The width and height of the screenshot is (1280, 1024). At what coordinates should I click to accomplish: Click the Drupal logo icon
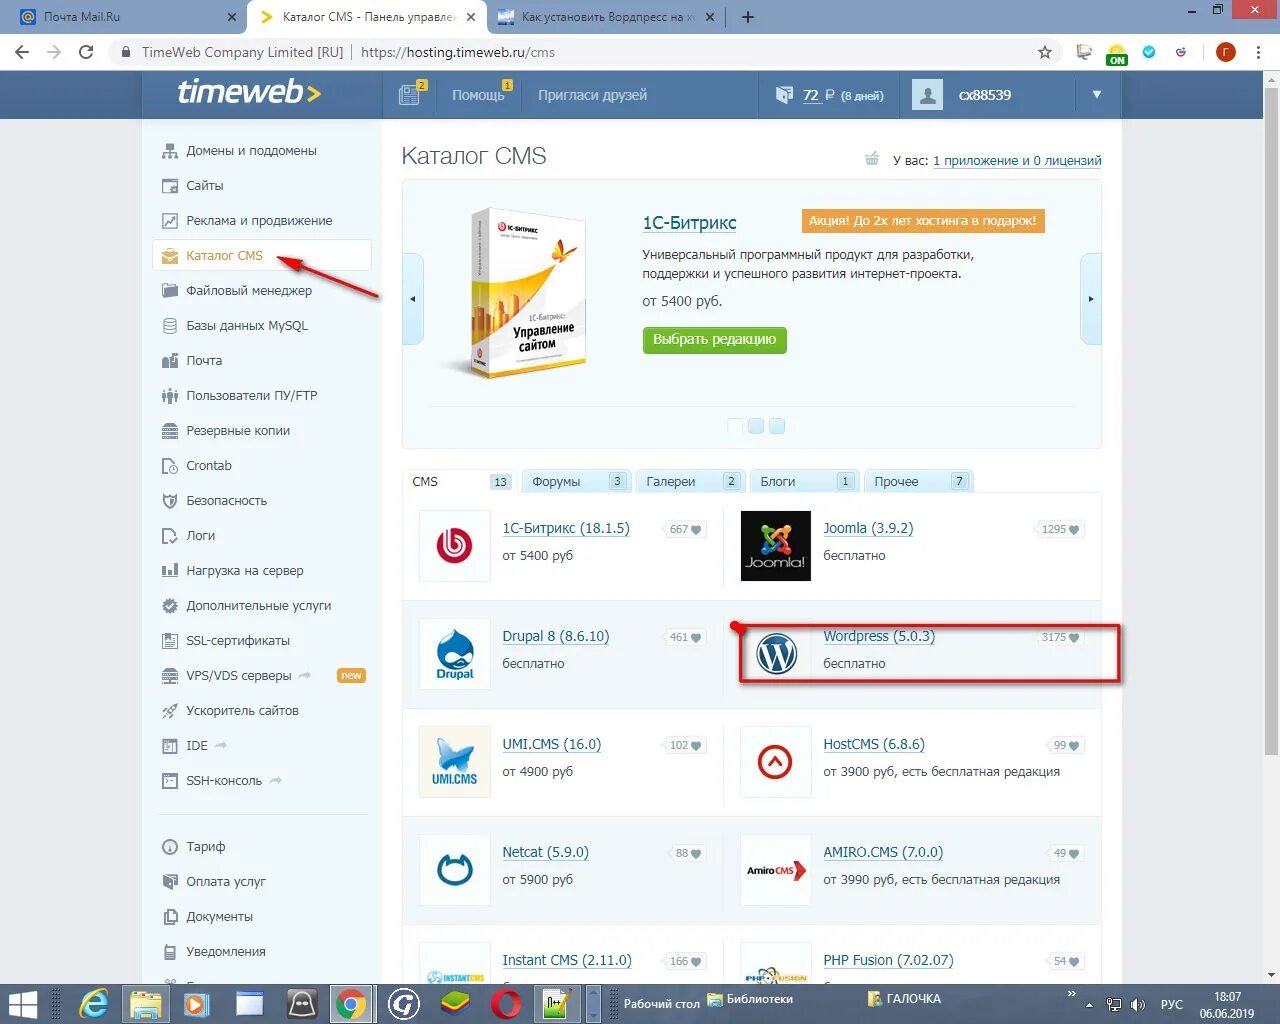[x=455, y=654]
